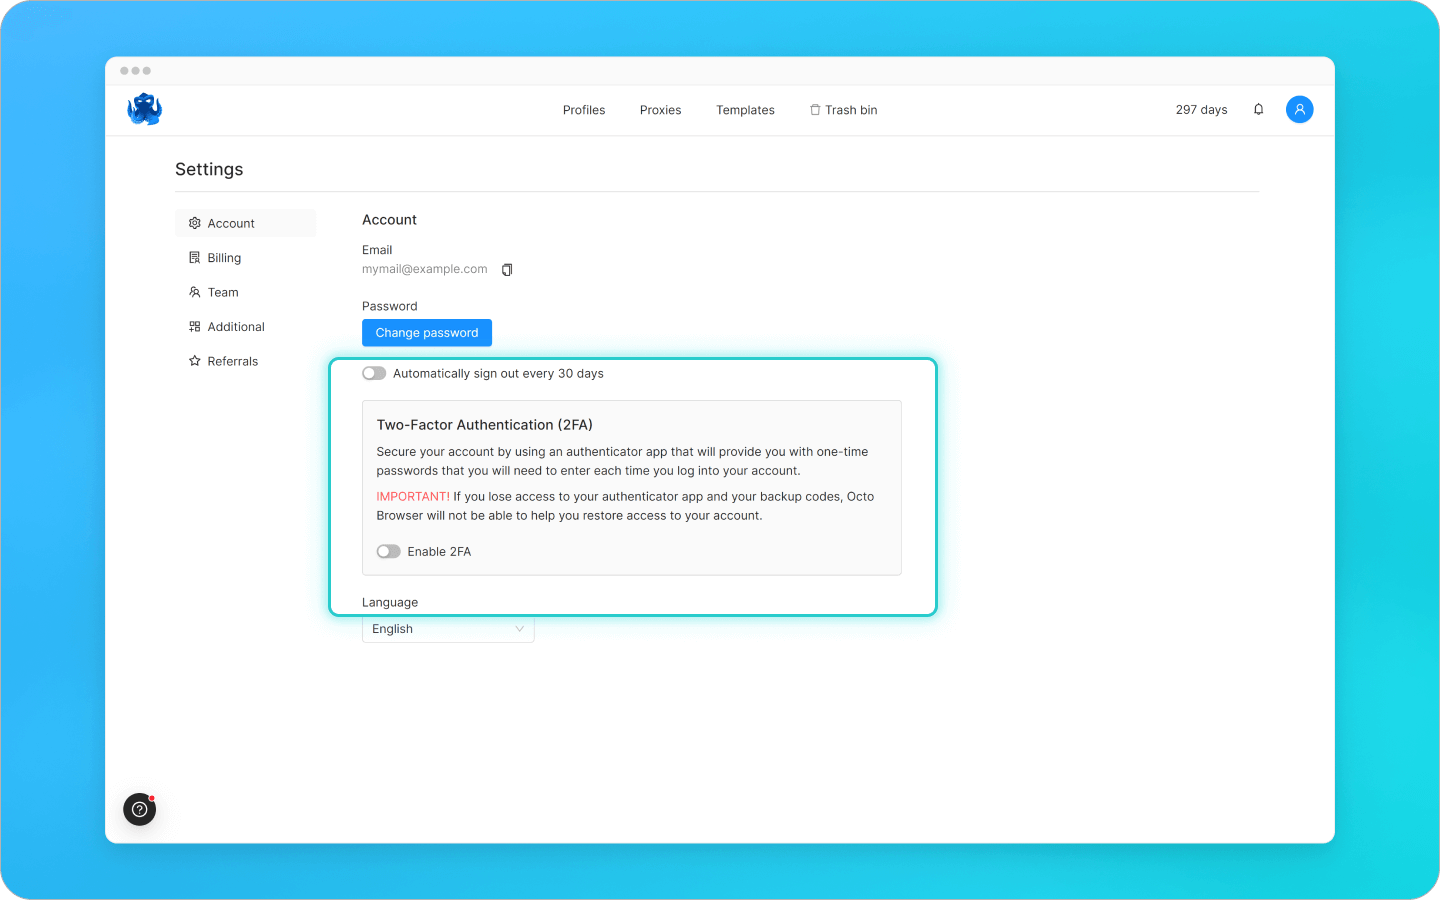Click the Change password button

point(427,332)
